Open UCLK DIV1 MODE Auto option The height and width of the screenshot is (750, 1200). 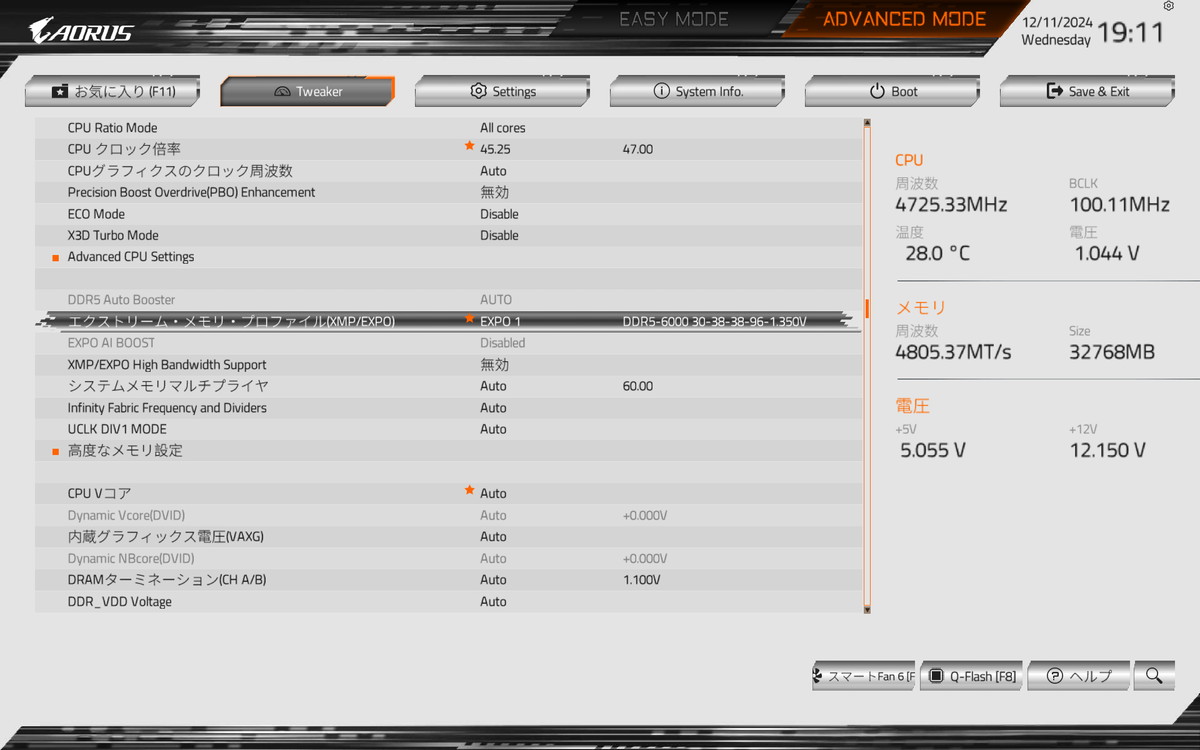[493, 429]
